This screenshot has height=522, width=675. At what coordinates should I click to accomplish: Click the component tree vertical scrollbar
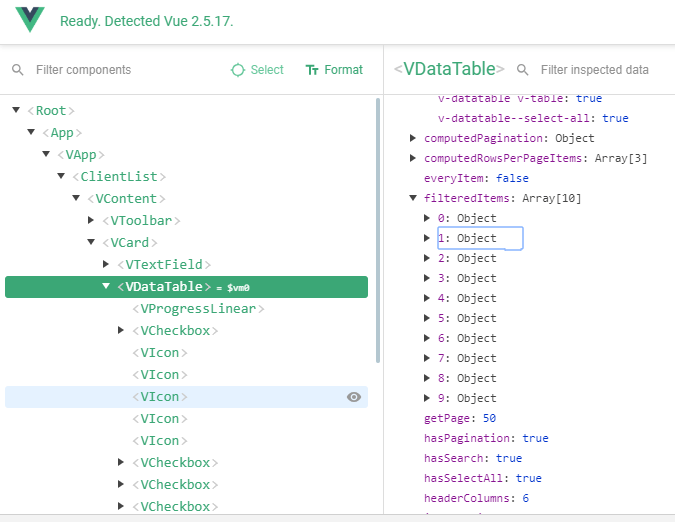[377, 230]
